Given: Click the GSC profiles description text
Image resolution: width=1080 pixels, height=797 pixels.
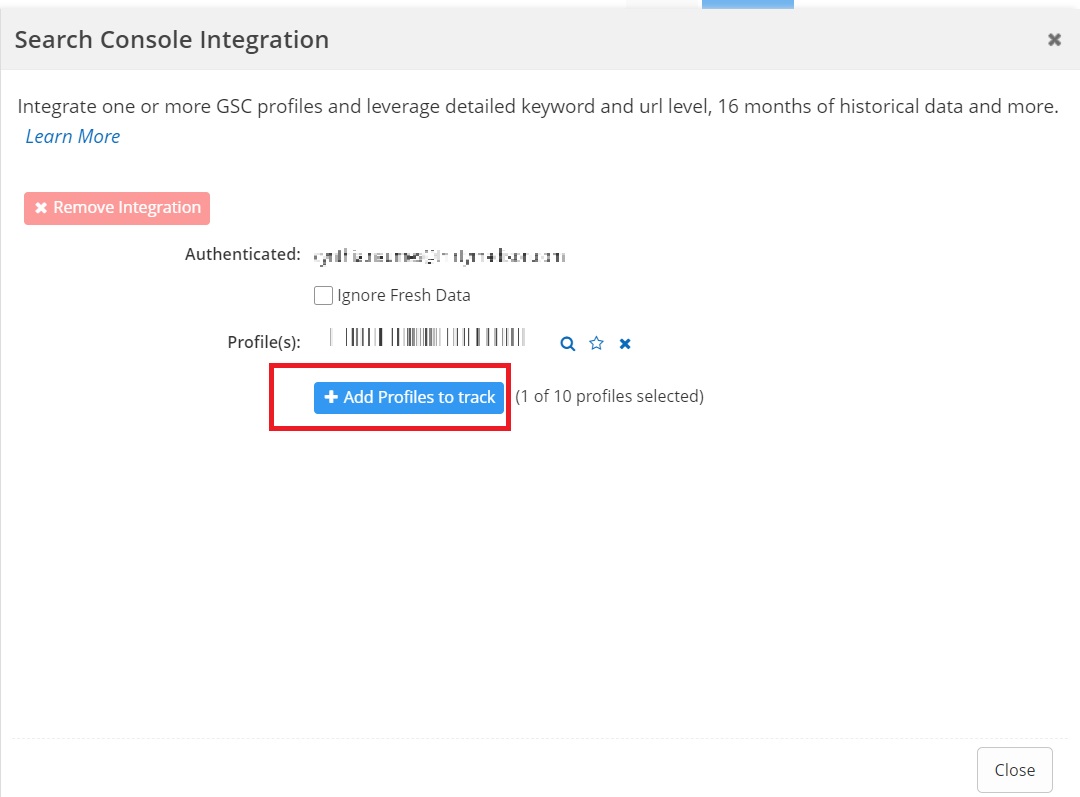Looking at the screenshot, I should tap(538, 106).
